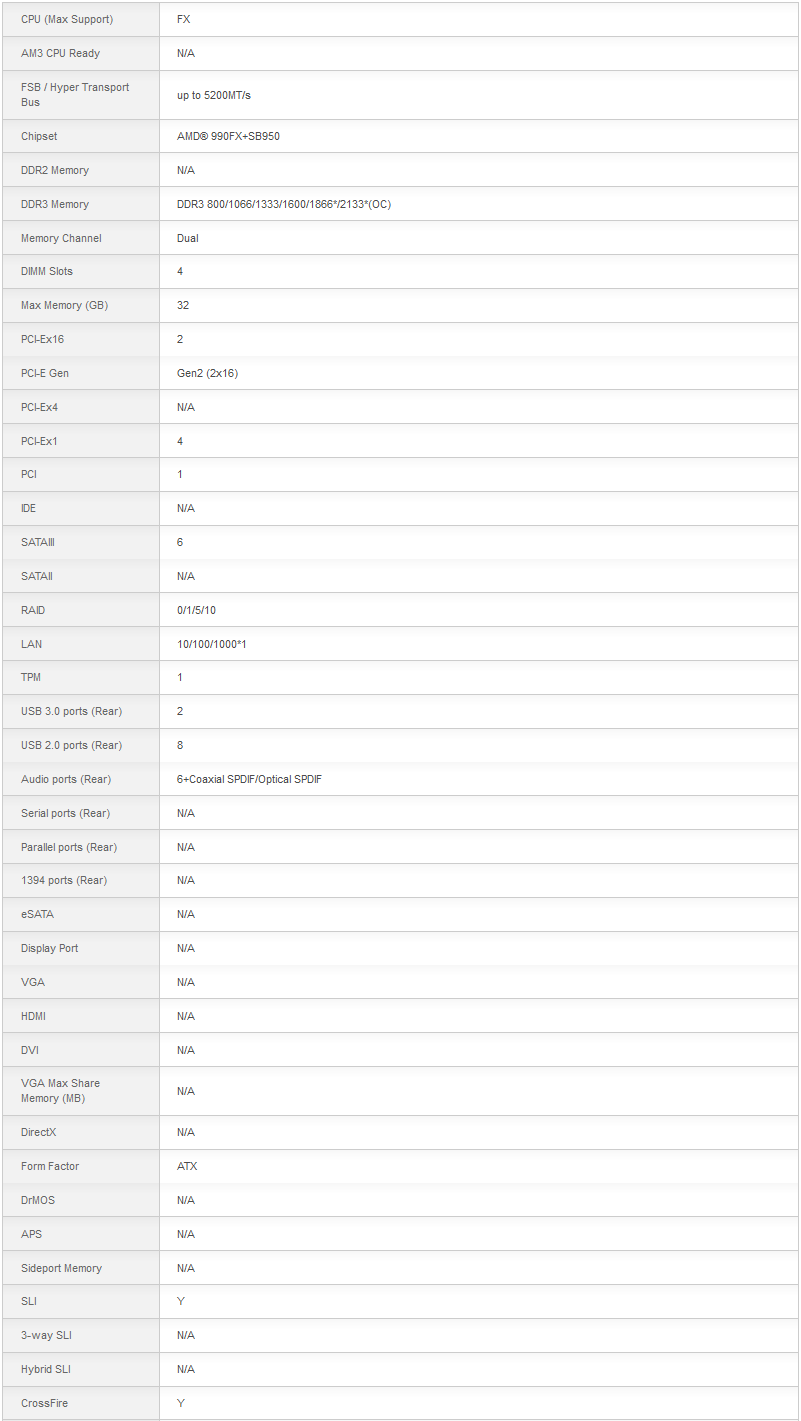Select the 'up to 5200MT/s' value

tap(214, 95)
